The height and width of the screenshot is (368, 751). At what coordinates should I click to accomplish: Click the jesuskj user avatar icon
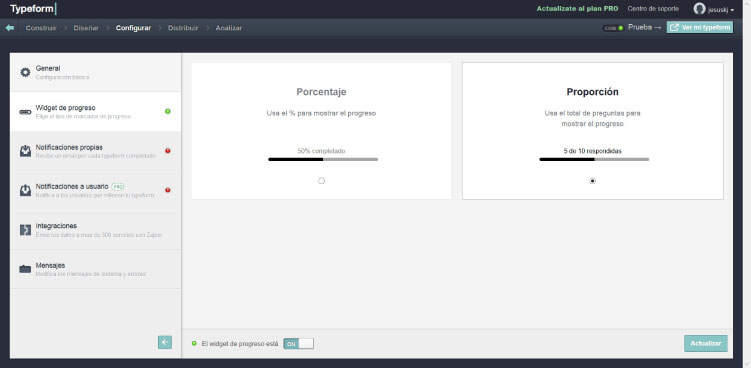(x=699, y=9)
